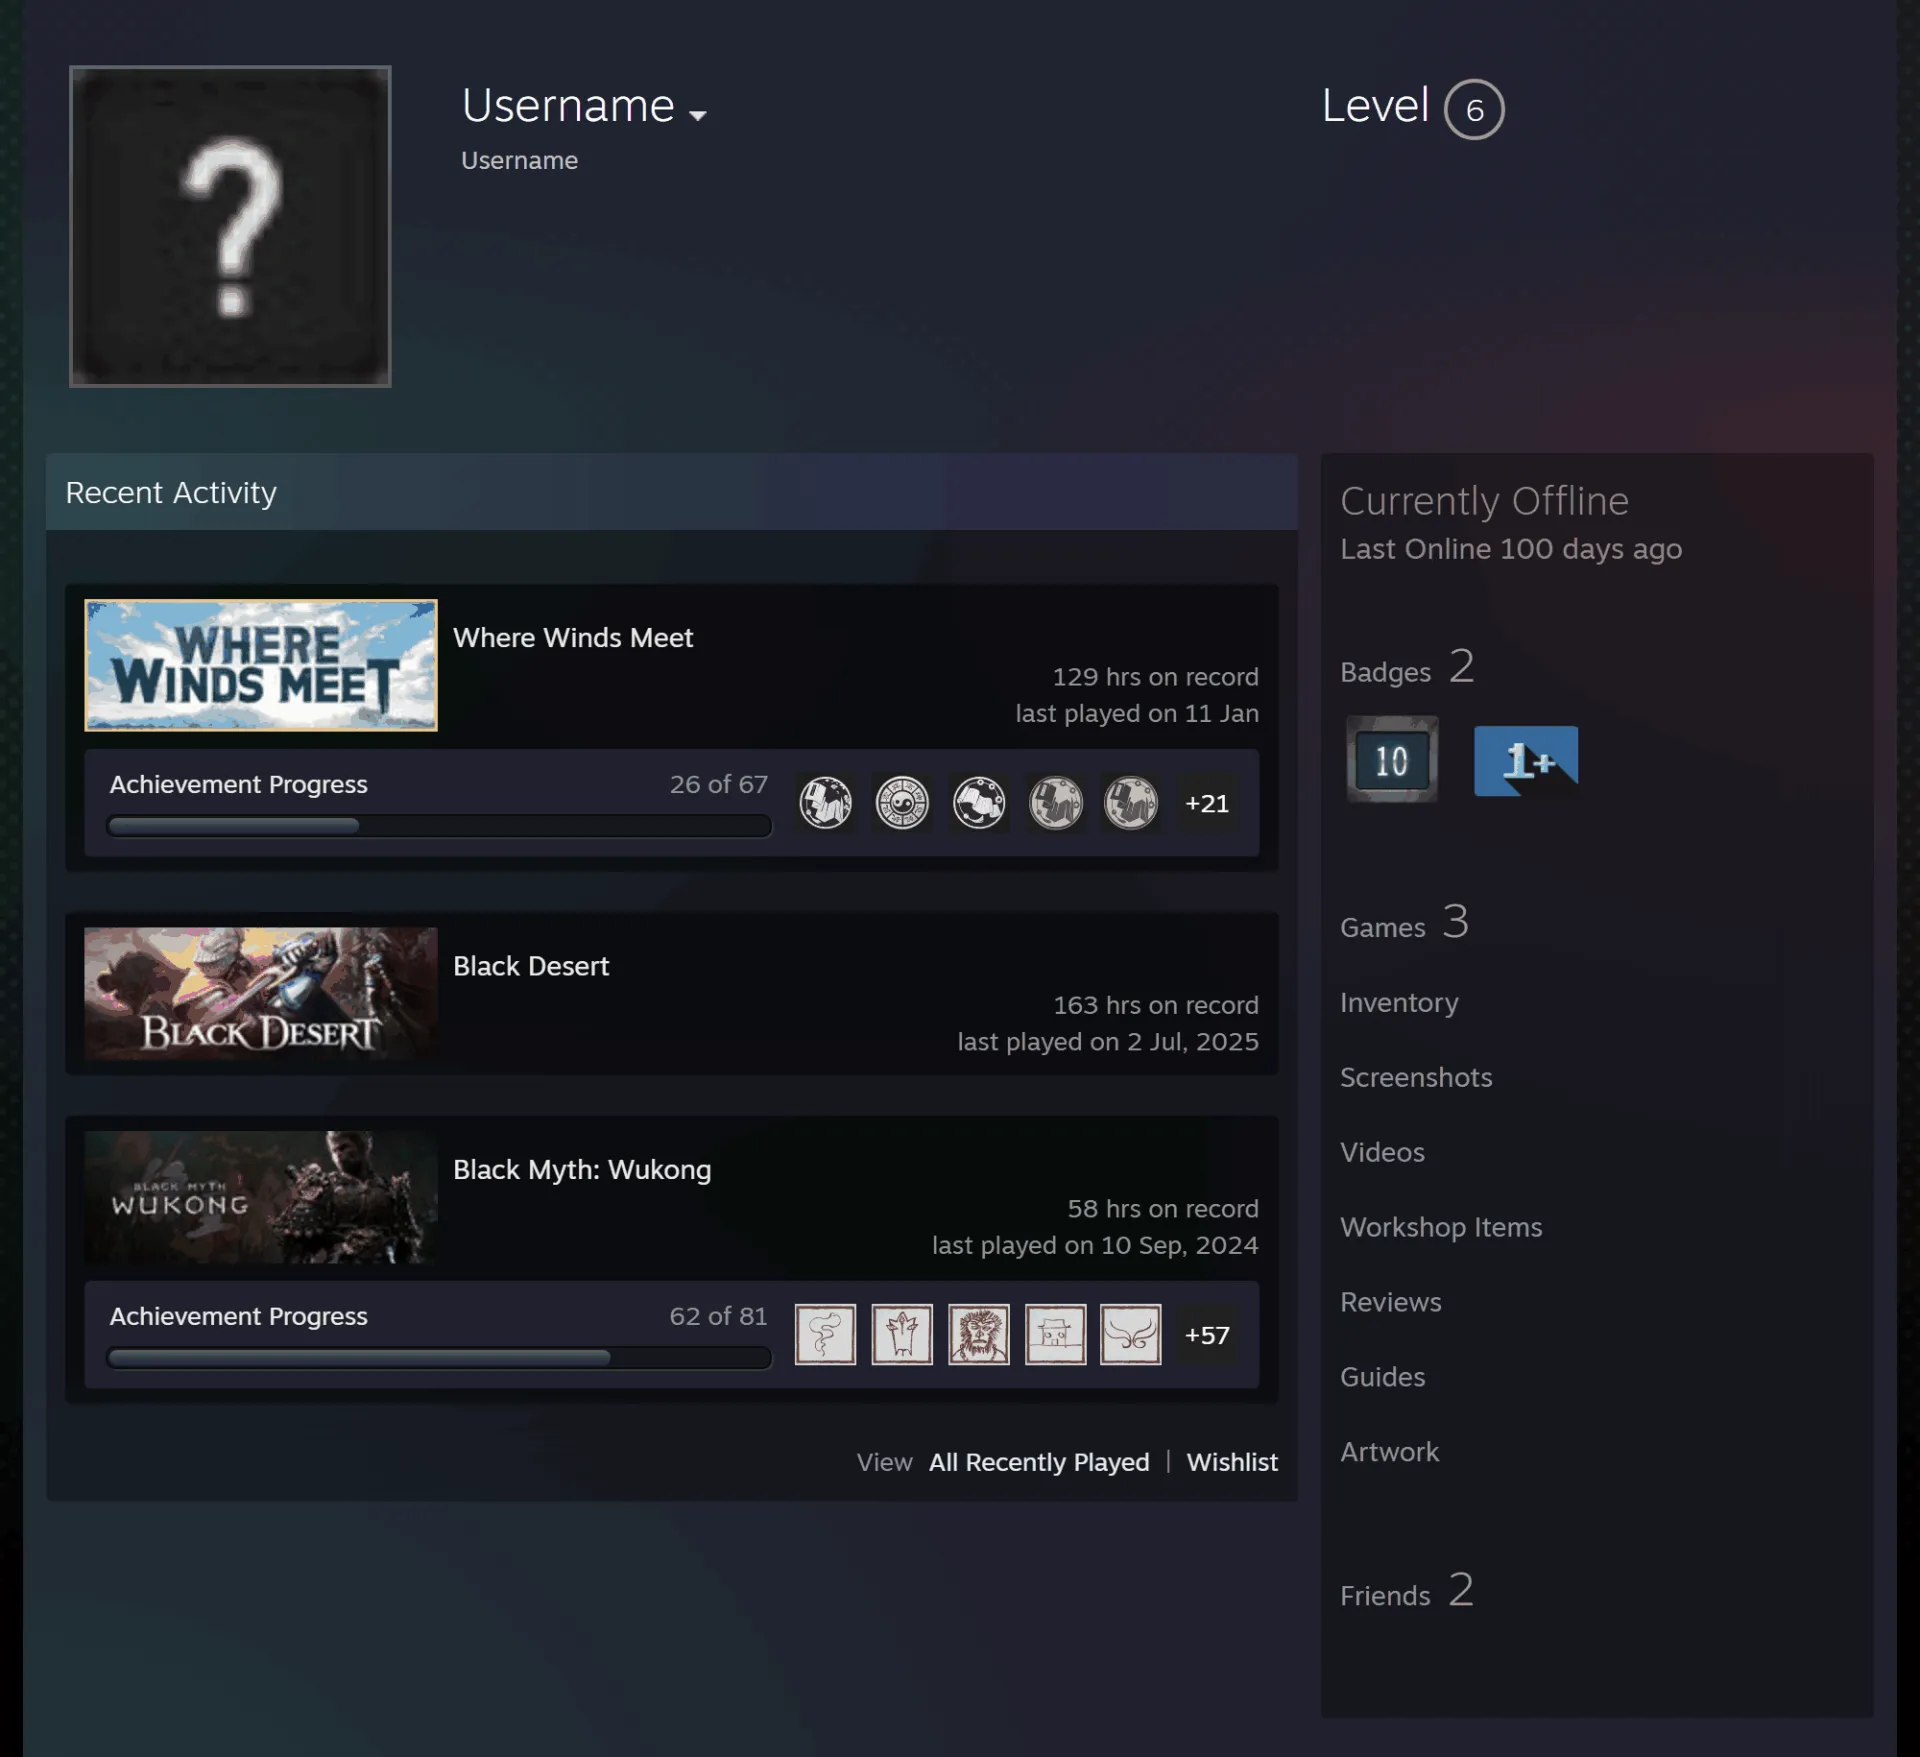1920x1757 pixels.
Task: Open Workshop Items from the sidebar
Action: 1441,1227
